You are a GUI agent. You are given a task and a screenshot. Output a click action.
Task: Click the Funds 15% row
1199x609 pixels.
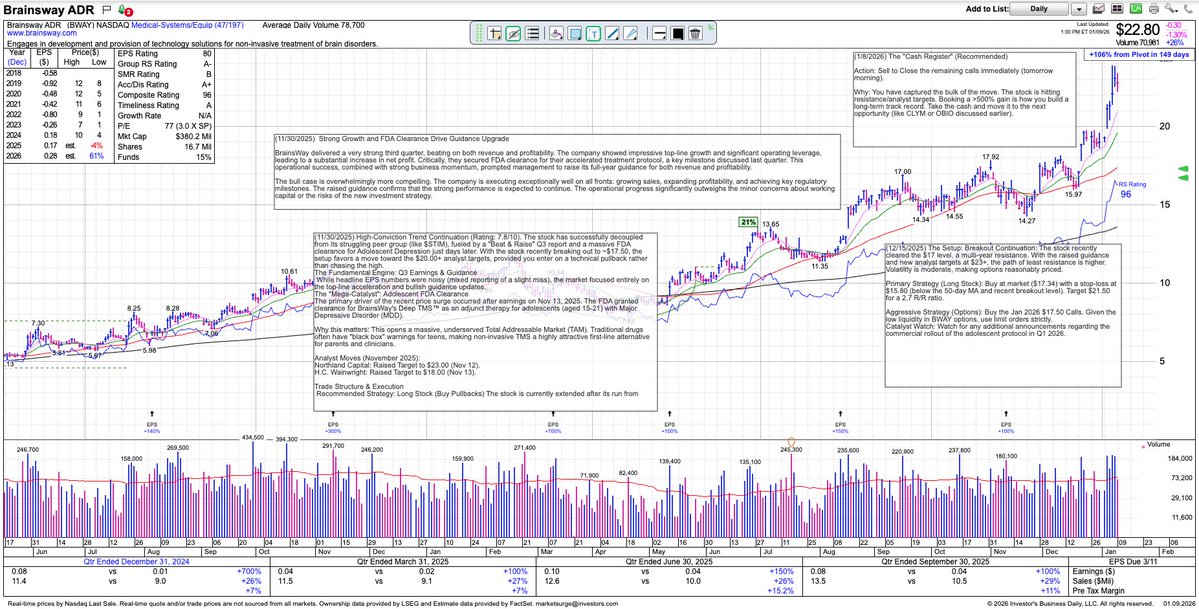coord(164,158)
